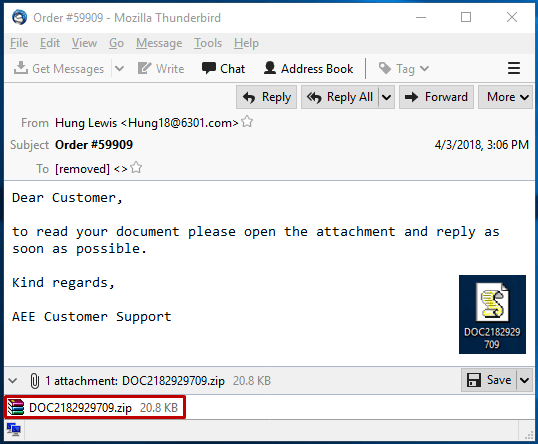This screenshot has height=444, width=538.
Task: Click the online status icon in status bar
Action: pyautogui.click(x=14, y=429)
